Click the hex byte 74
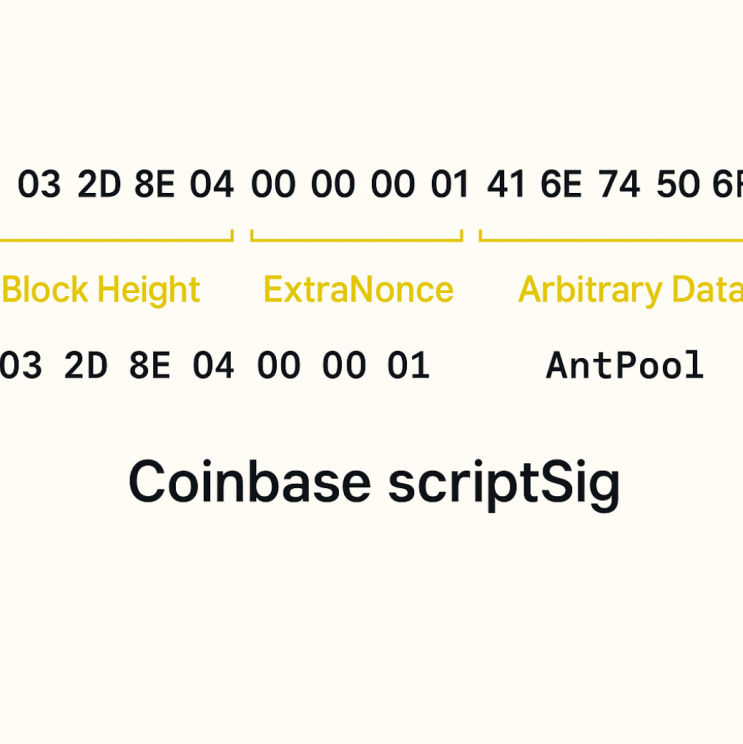Screen dimensions: 743x744 pos(619,184)
